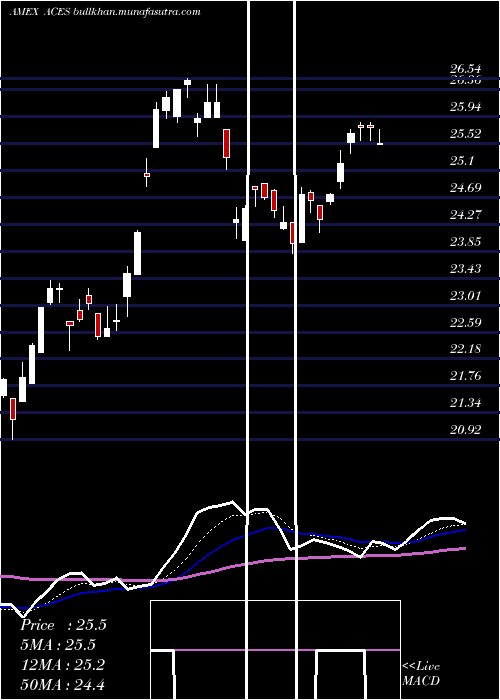Select the 23.85 price axis label

click(x=466, y=242)
